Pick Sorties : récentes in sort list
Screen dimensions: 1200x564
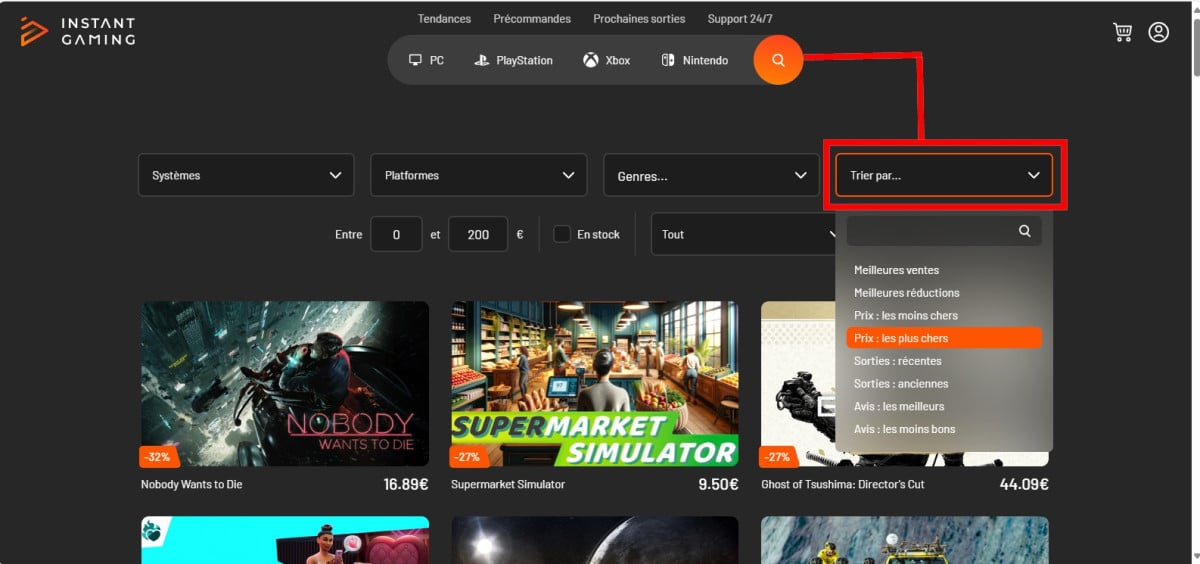pos(897,361)
